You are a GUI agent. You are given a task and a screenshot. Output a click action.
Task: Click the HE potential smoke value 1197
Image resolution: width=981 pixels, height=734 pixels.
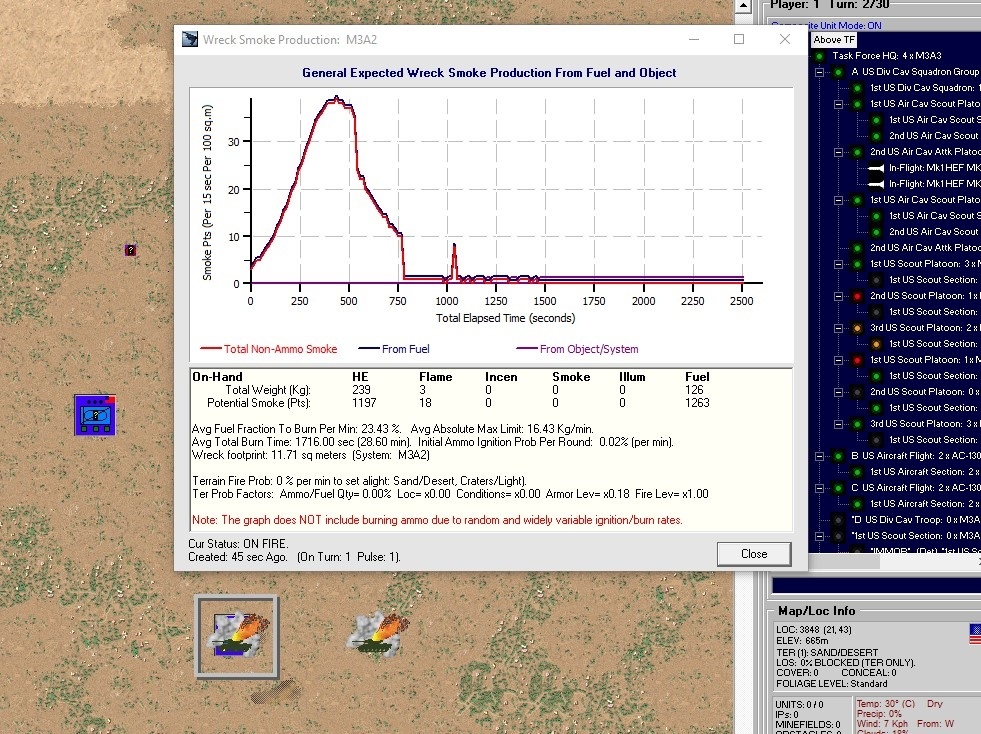364,403
